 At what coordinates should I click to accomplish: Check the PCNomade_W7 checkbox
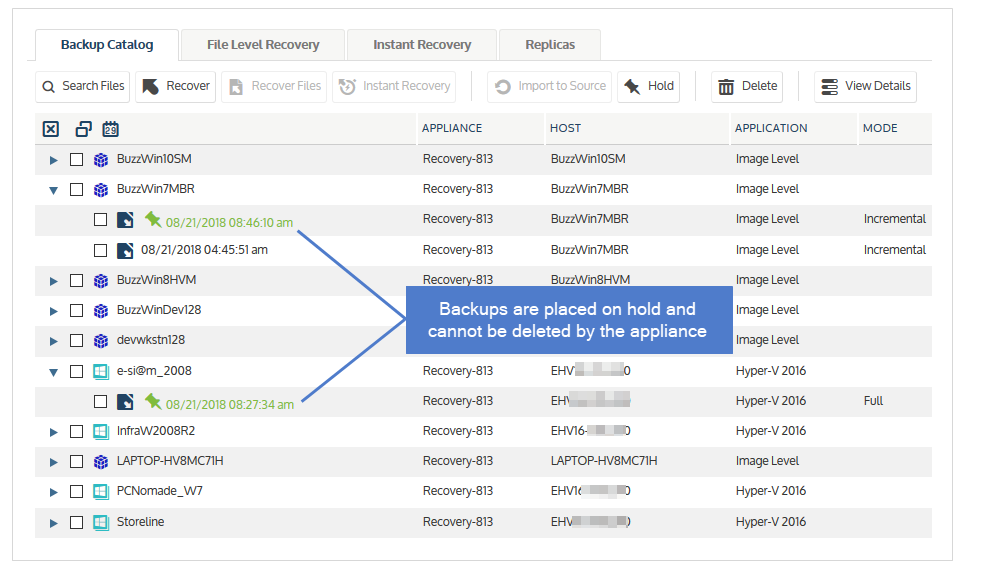76,492
